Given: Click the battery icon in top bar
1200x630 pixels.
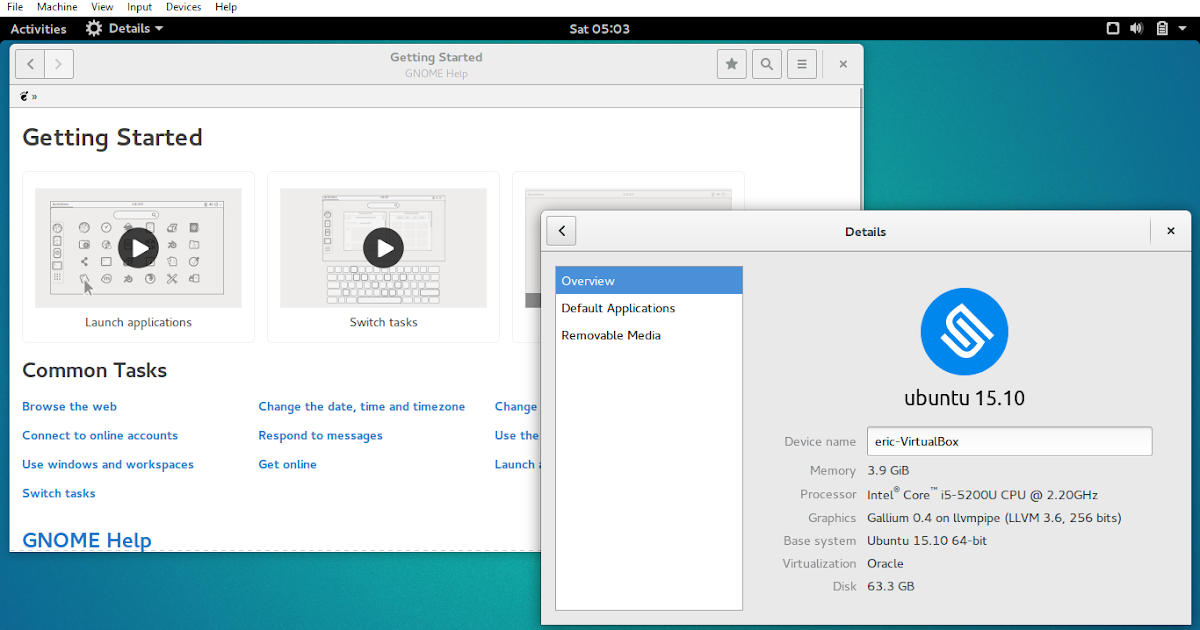Looking at the screenshot, I should (x=1163, y=28).
